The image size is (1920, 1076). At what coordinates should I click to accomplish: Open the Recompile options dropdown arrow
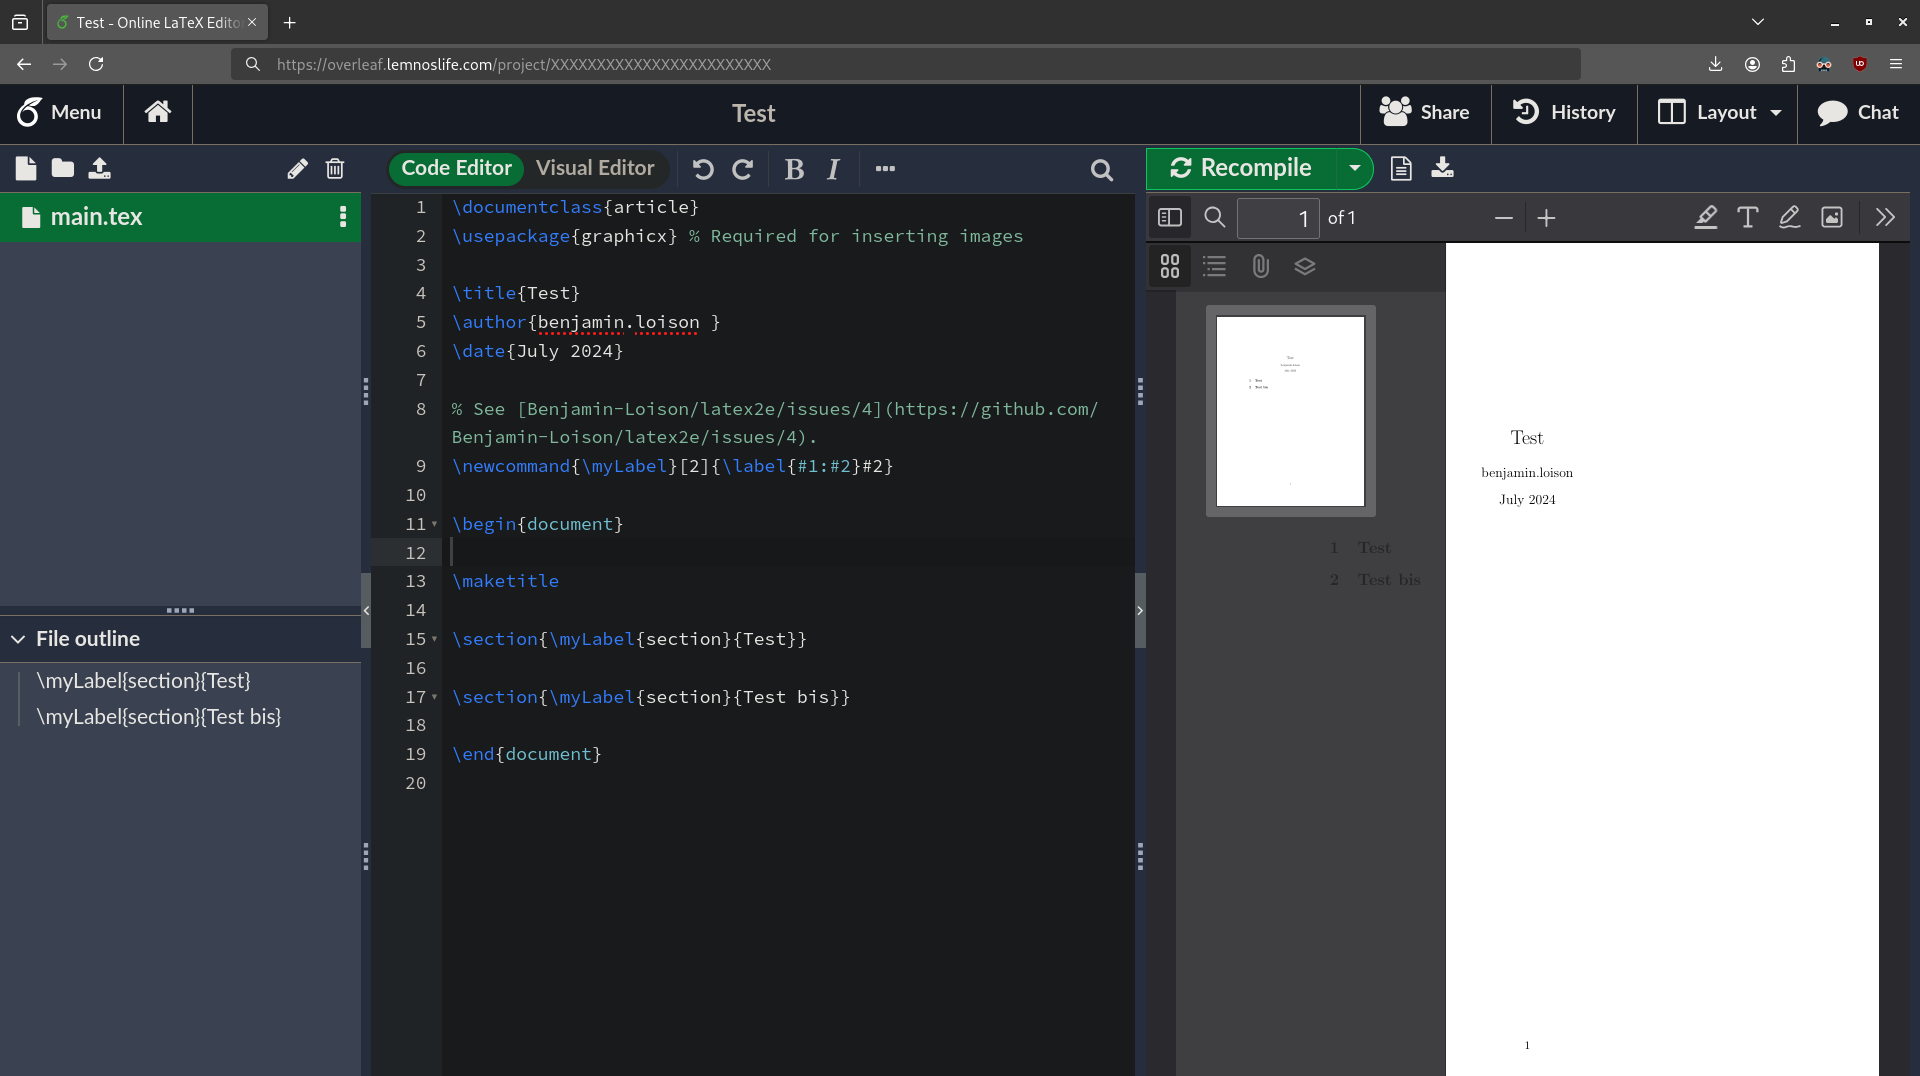pos(1354,168)
